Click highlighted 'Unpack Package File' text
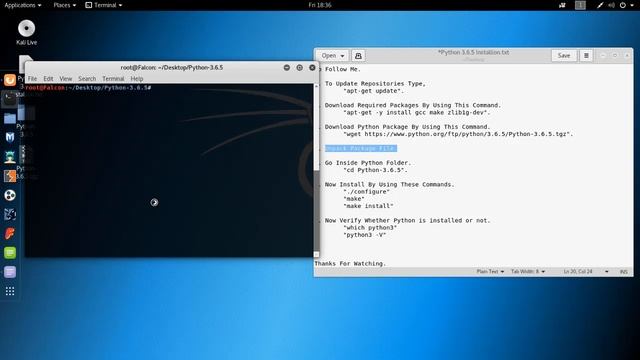640x360 pixels. click(x=361, y=148)
